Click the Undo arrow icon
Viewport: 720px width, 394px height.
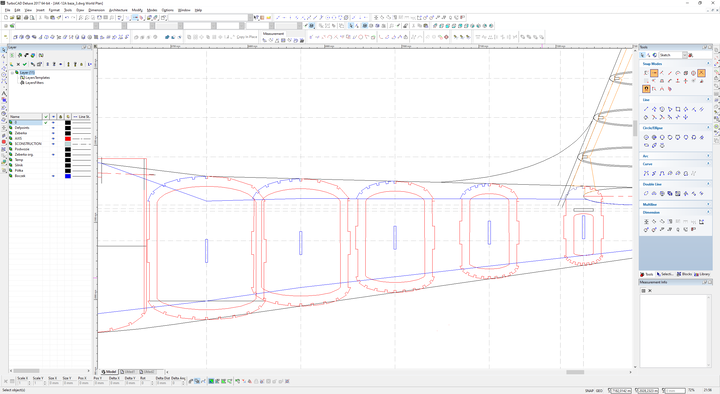(67, 17)
